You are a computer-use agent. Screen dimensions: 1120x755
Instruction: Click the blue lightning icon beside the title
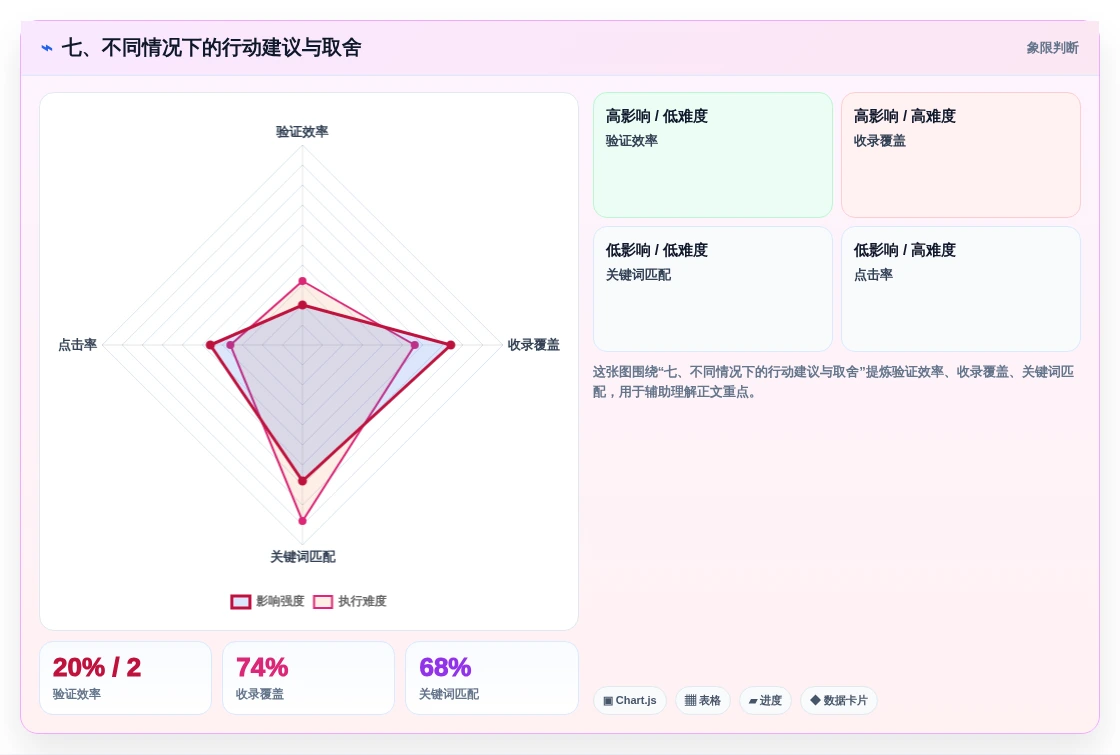click(47, 48)
